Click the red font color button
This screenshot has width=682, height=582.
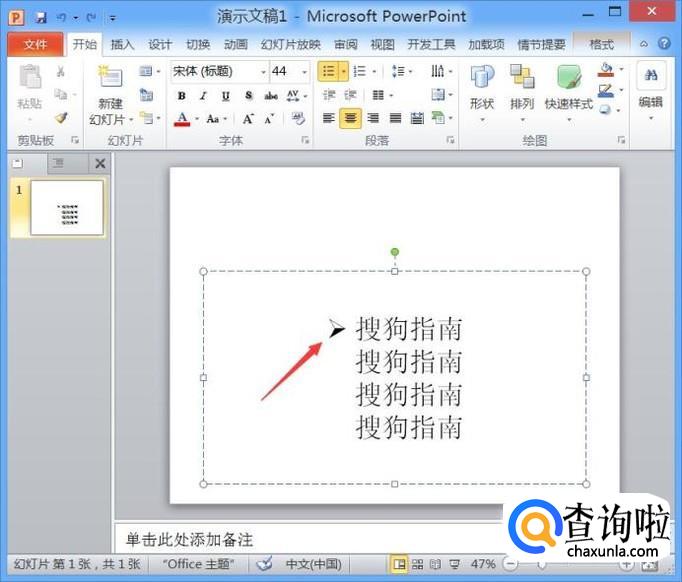point(182,118)
